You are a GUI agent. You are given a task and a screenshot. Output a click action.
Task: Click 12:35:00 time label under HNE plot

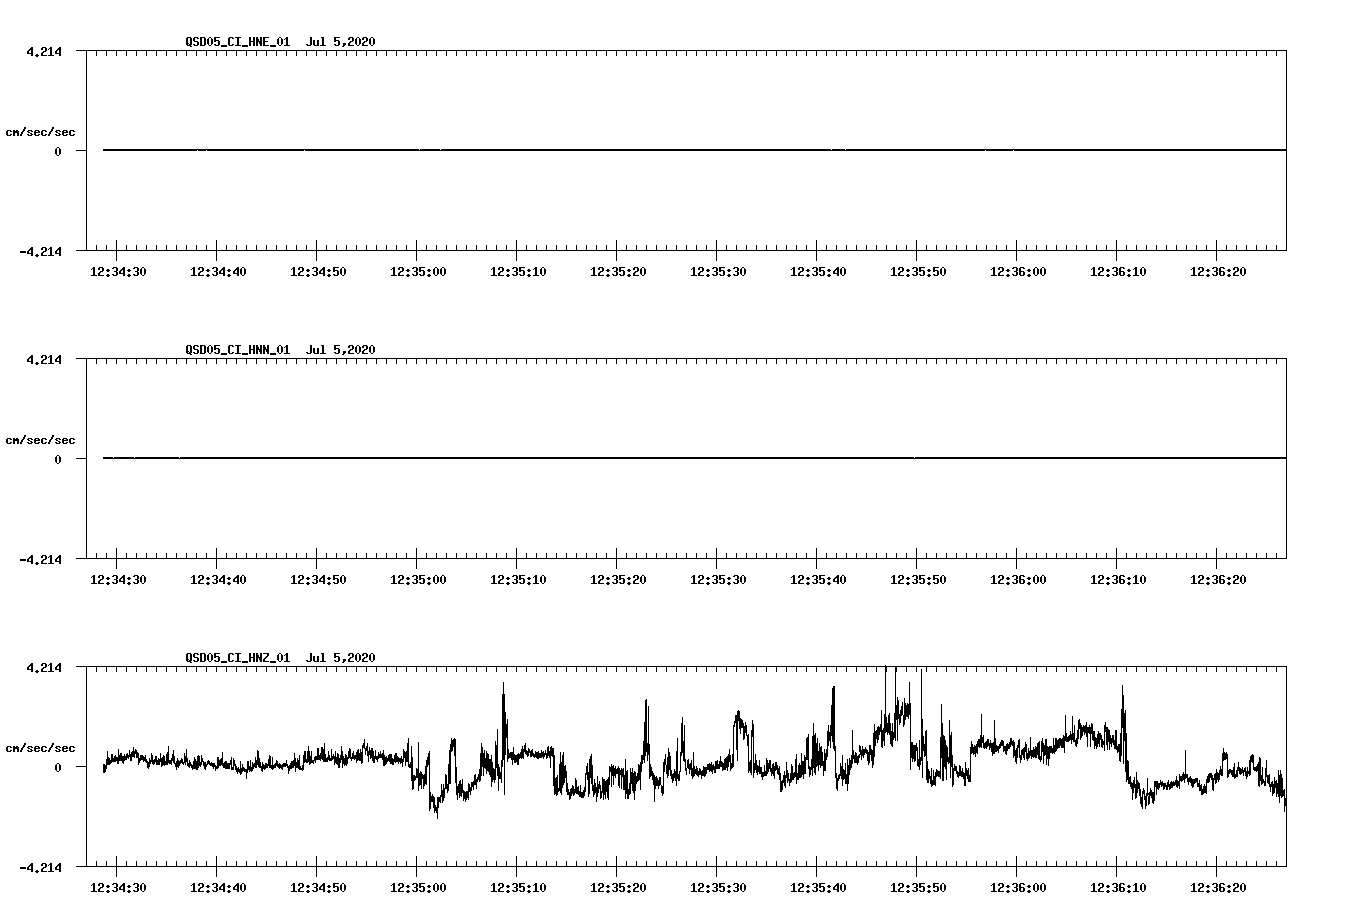pyautogui.click(x=418, y=272)
